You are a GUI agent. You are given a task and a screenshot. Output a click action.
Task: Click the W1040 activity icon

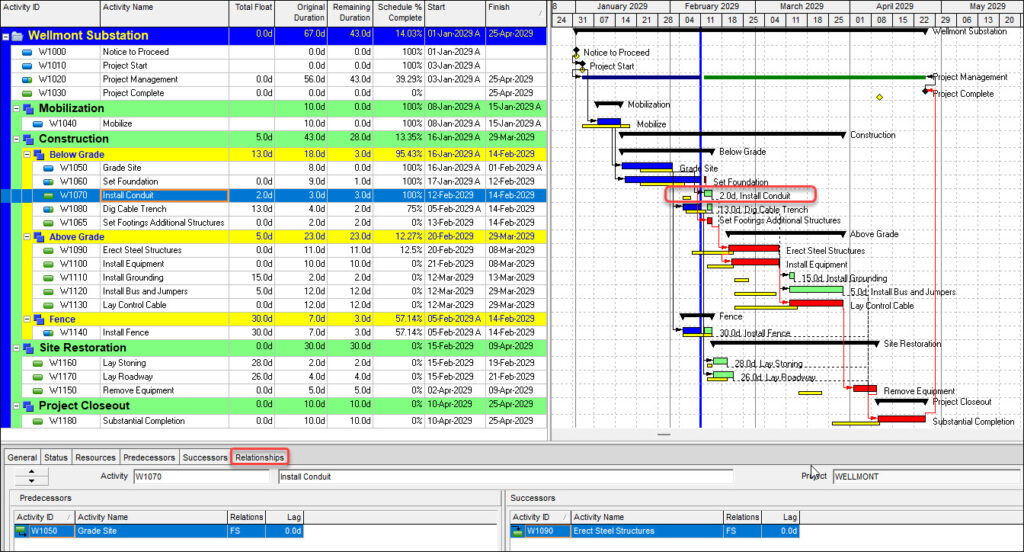[x=38, y=124]
